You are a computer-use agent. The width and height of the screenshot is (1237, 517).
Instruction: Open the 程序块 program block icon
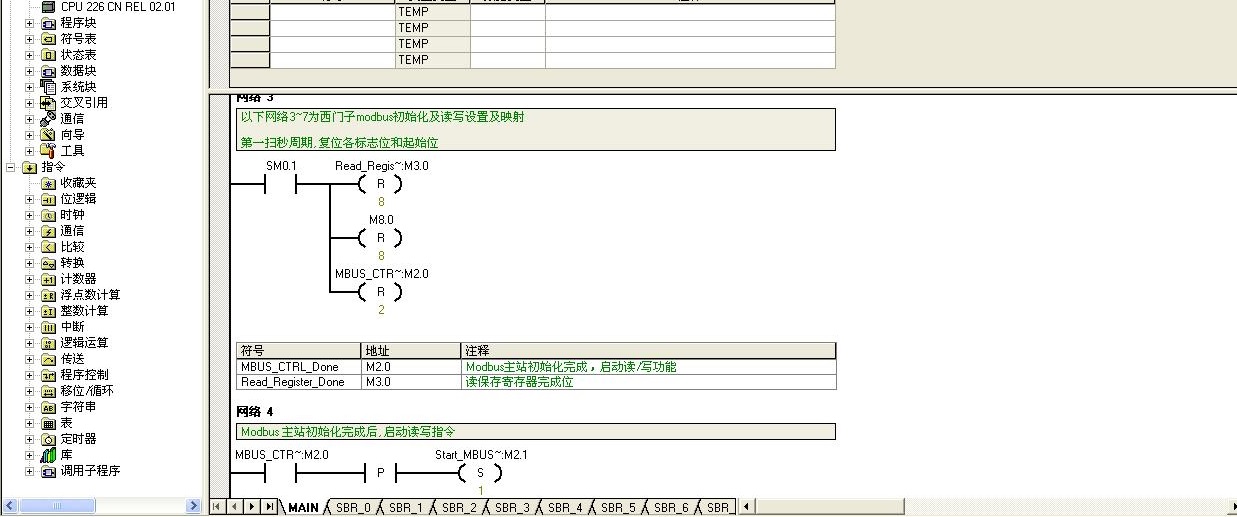point(48,22)
